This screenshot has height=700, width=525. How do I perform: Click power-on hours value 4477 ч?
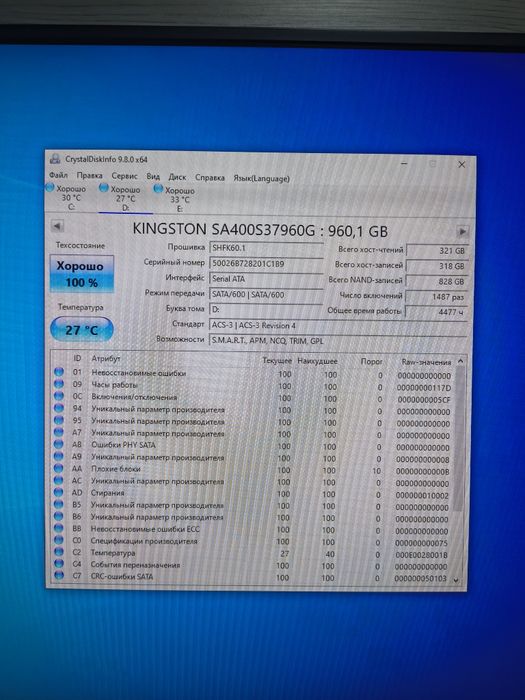(437, 312)
